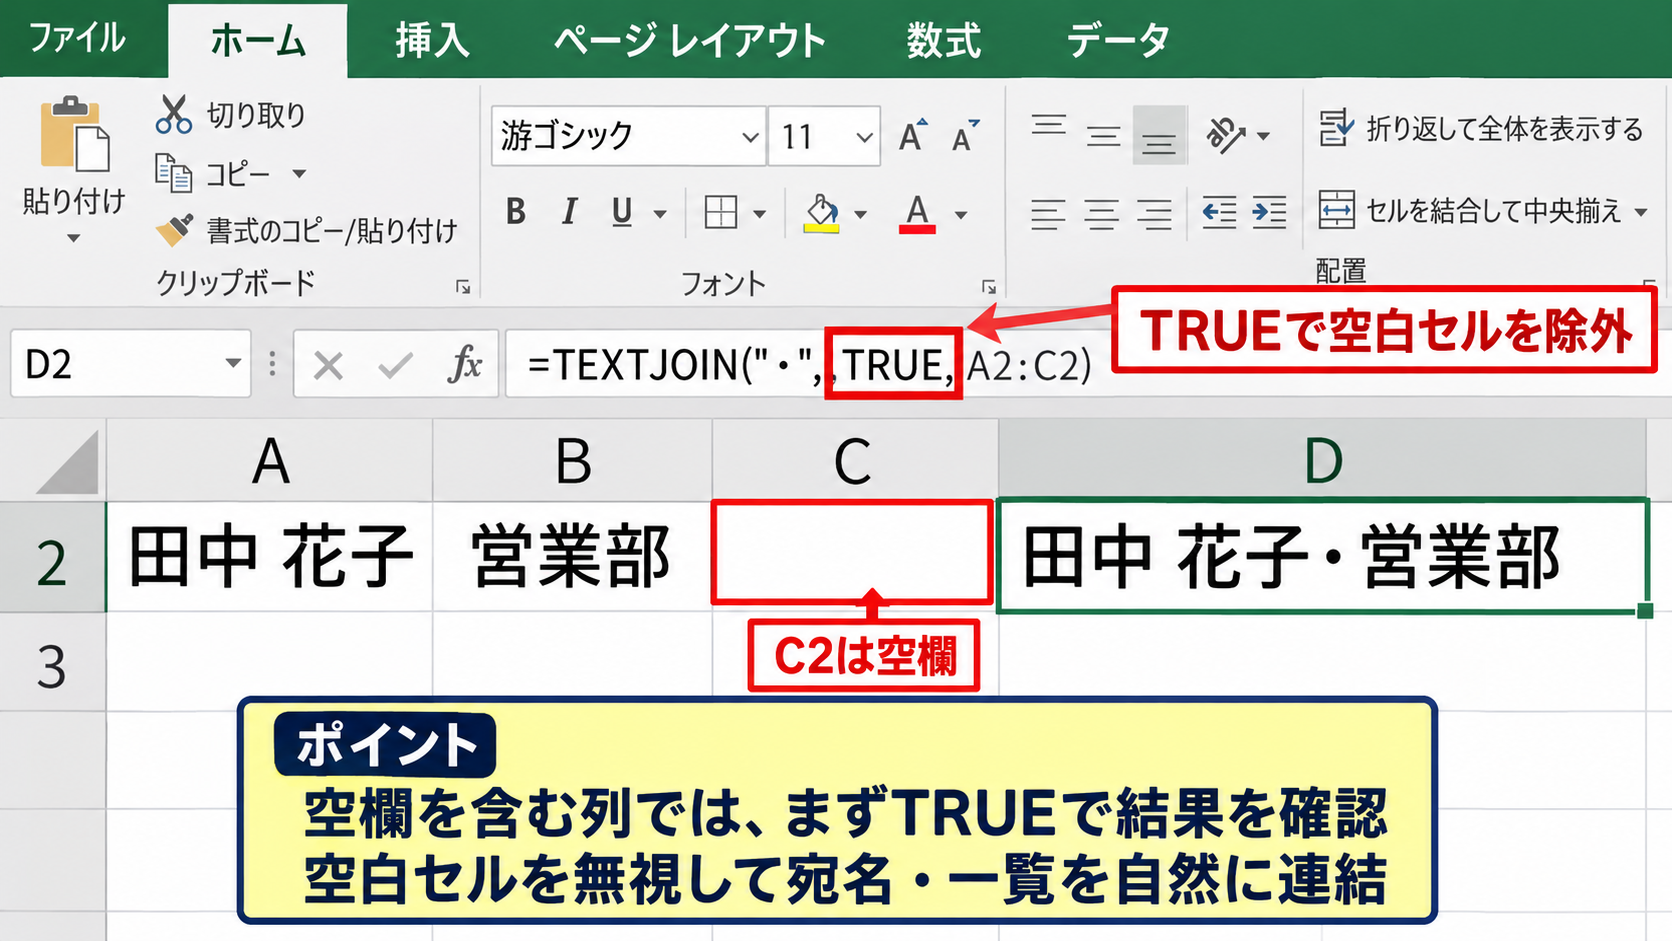Screen dimensions: 1672x941
Task: Toggle Italic formatting
Action: (569, 212)
